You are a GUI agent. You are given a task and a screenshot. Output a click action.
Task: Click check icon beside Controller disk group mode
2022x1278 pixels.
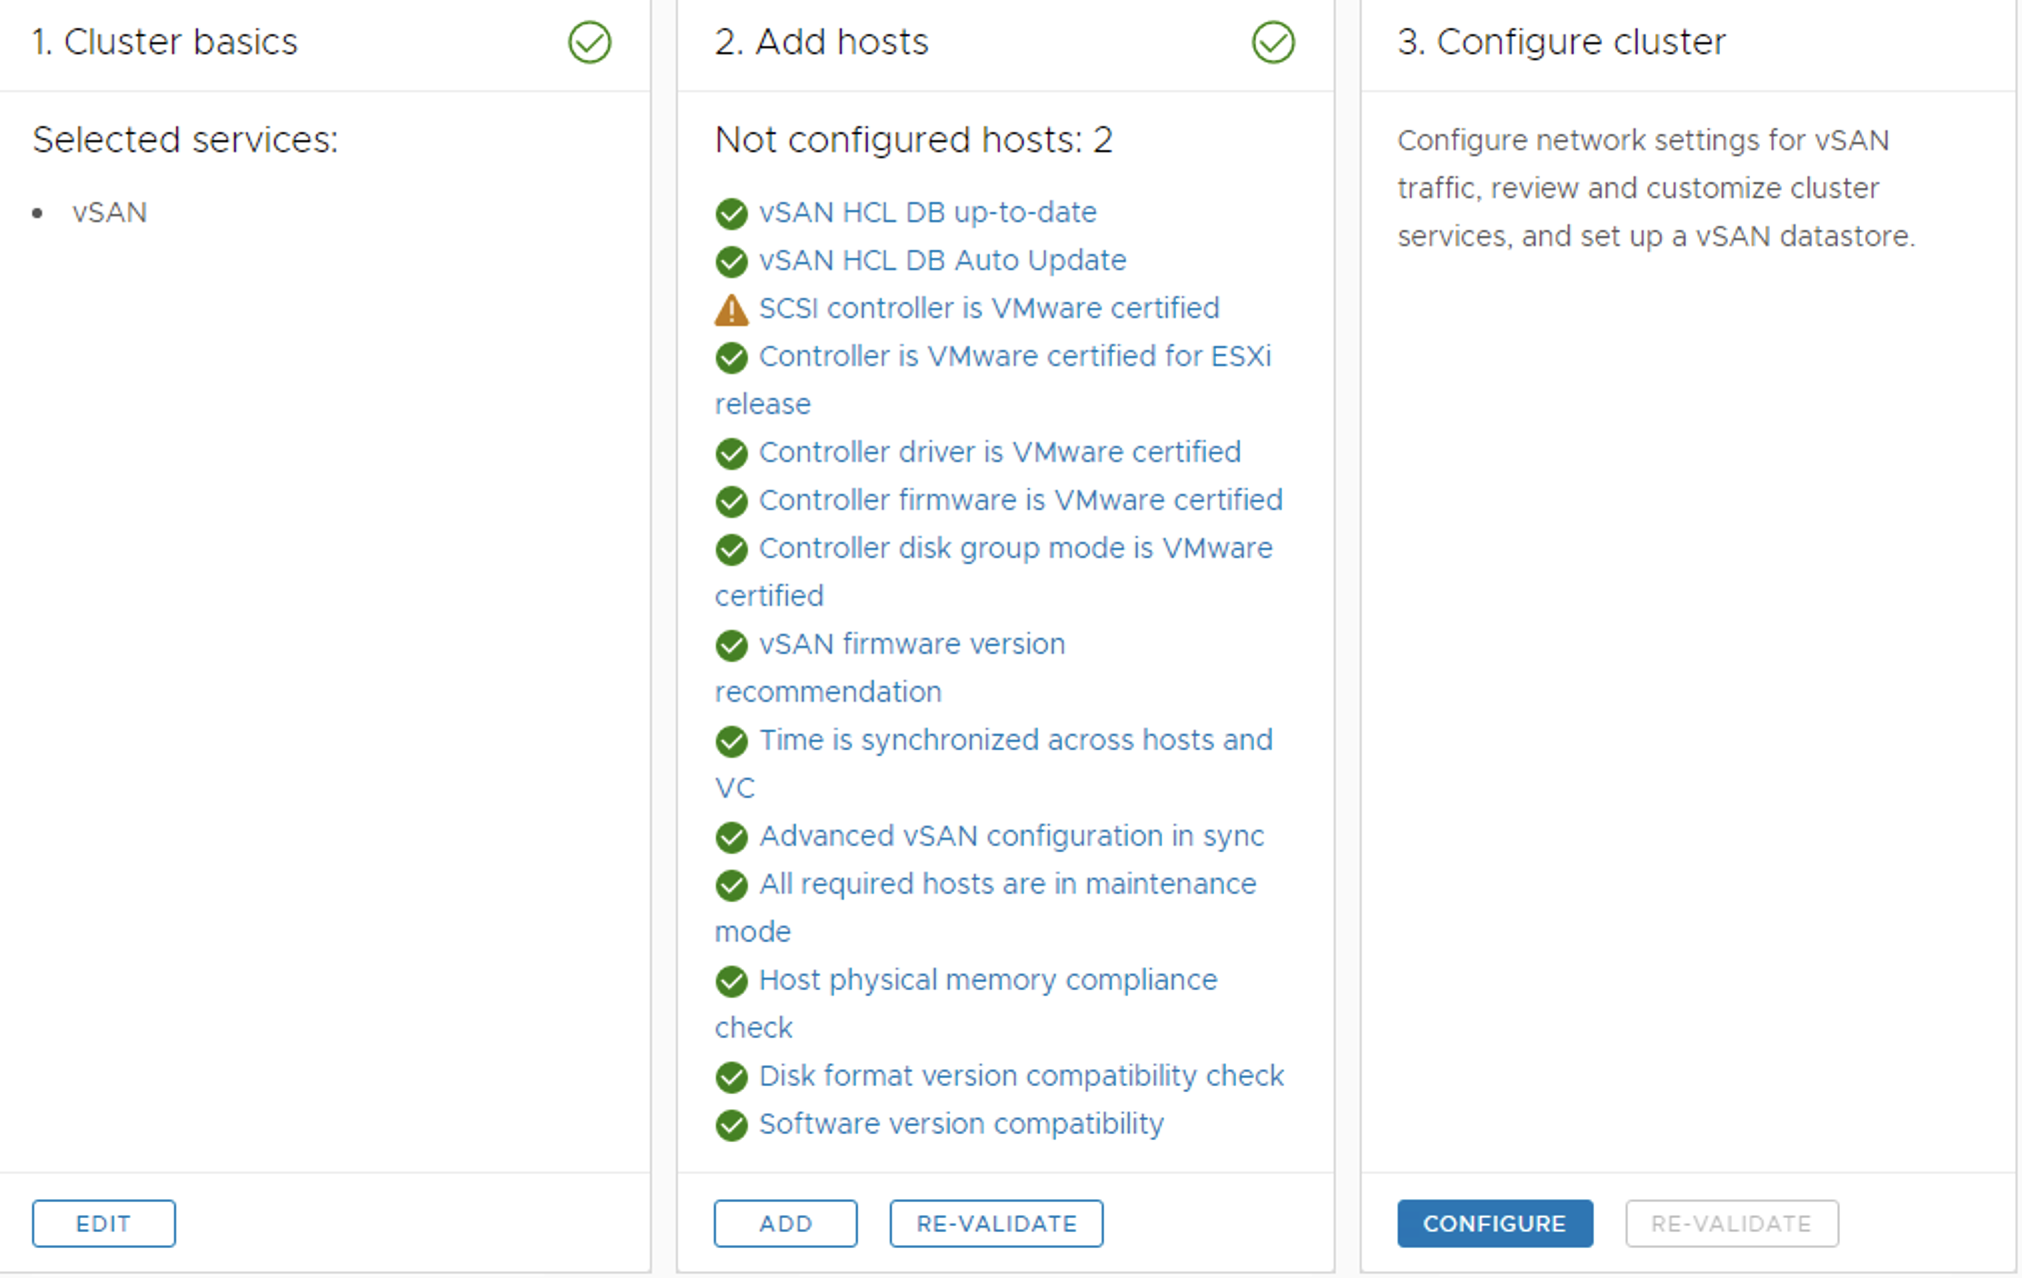point(731,549)
